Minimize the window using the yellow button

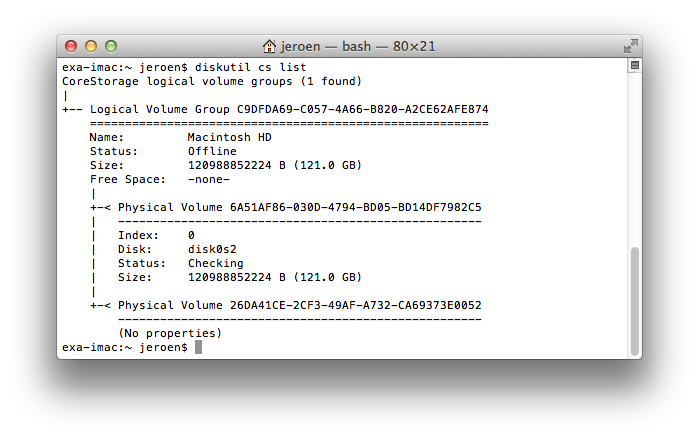click(91, 46)
